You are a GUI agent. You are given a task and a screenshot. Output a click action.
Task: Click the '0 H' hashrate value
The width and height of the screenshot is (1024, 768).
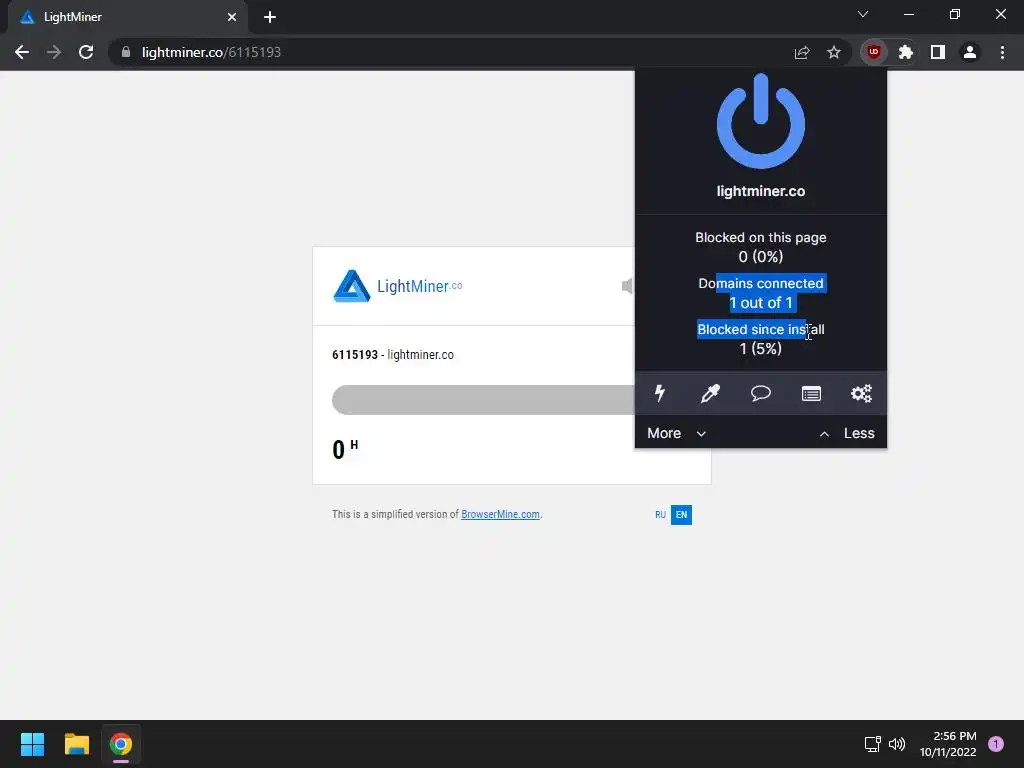[x=345, y=449]
